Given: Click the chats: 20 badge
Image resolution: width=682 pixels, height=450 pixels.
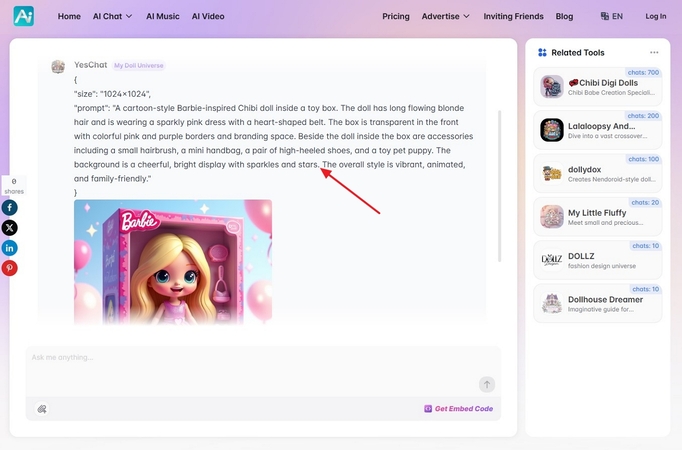Looking at the screenshot, I should (x=645, y=203).
